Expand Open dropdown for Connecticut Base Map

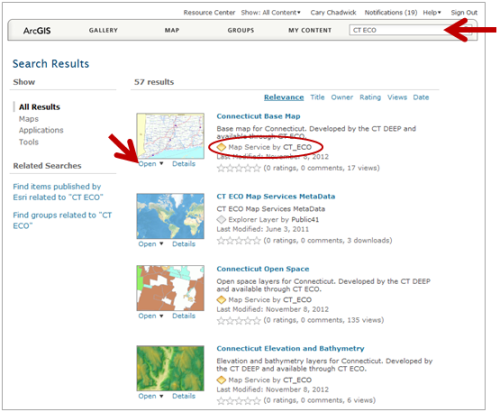pos(151,164)
